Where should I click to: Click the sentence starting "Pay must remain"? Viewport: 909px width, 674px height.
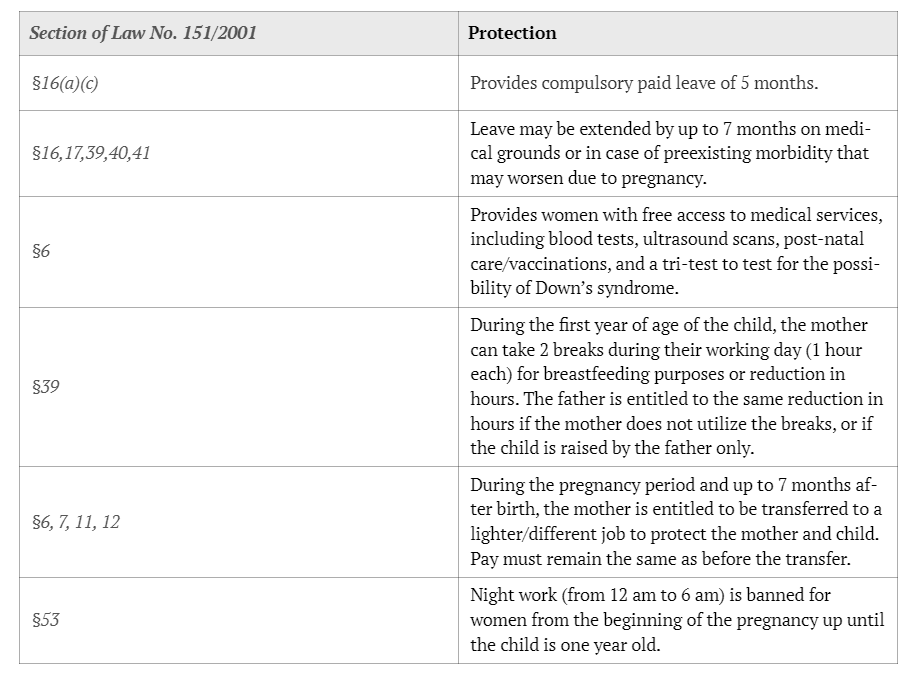click(x=659, y=557)
